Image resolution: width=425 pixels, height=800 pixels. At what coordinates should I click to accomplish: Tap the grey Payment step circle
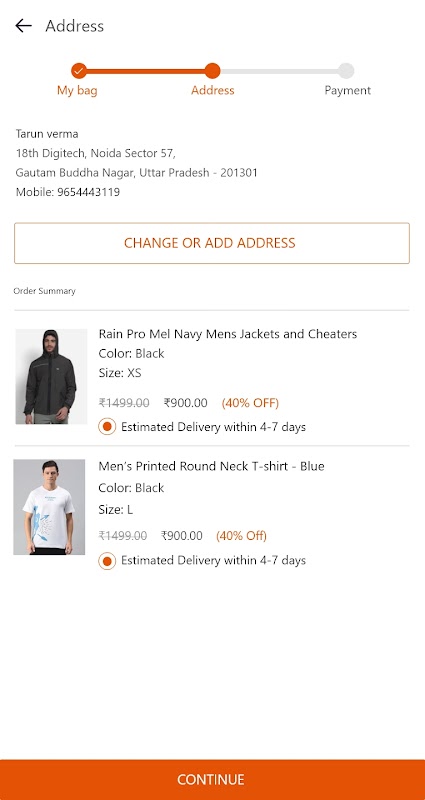coord(346,71)
